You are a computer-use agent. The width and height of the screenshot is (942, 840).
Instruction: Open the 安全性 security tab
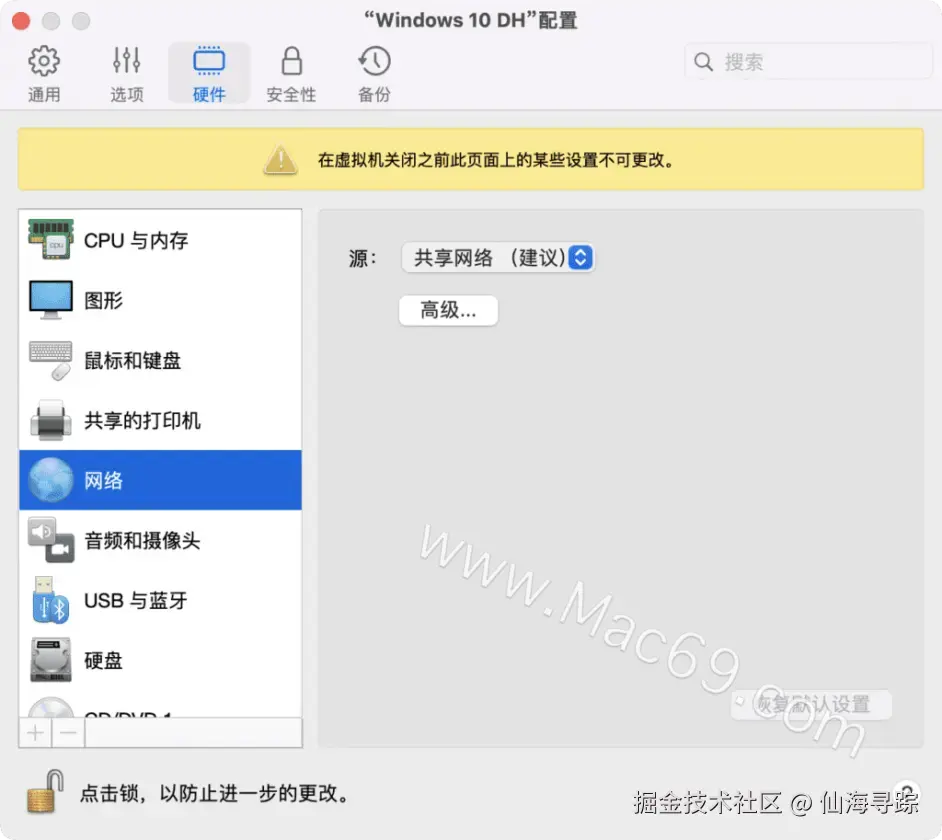click(x=291, y=74)
